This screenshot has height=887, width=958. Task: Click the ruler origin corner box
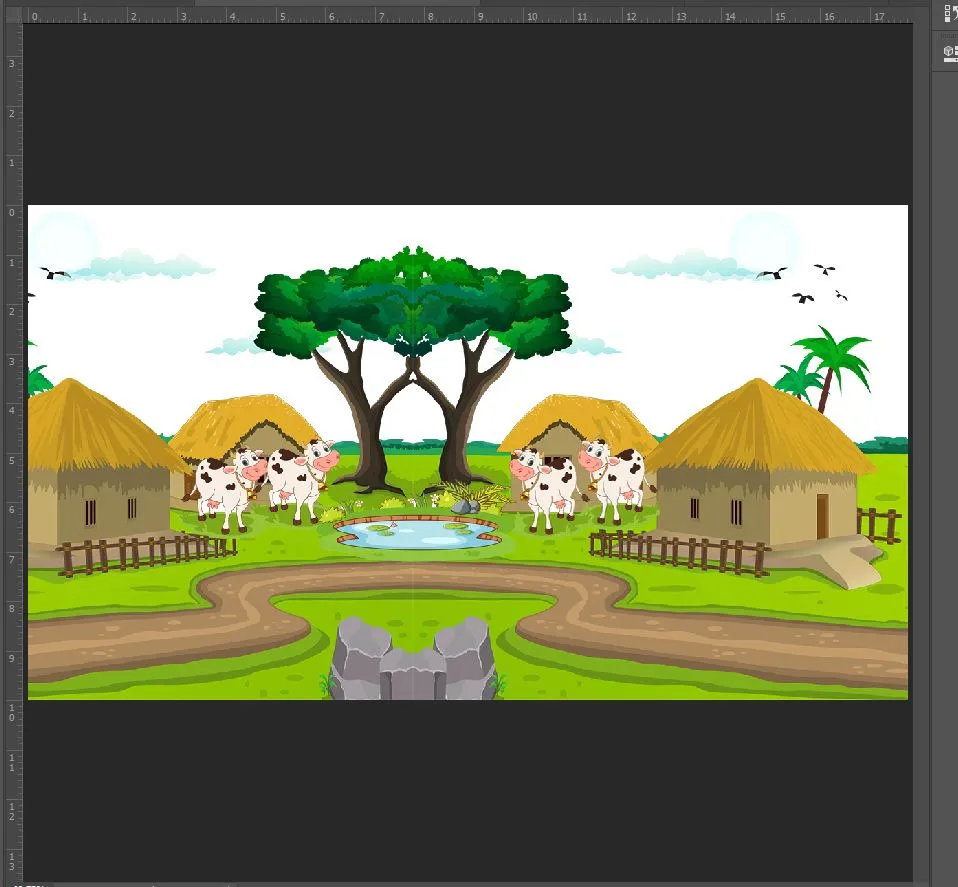(13, 16)
